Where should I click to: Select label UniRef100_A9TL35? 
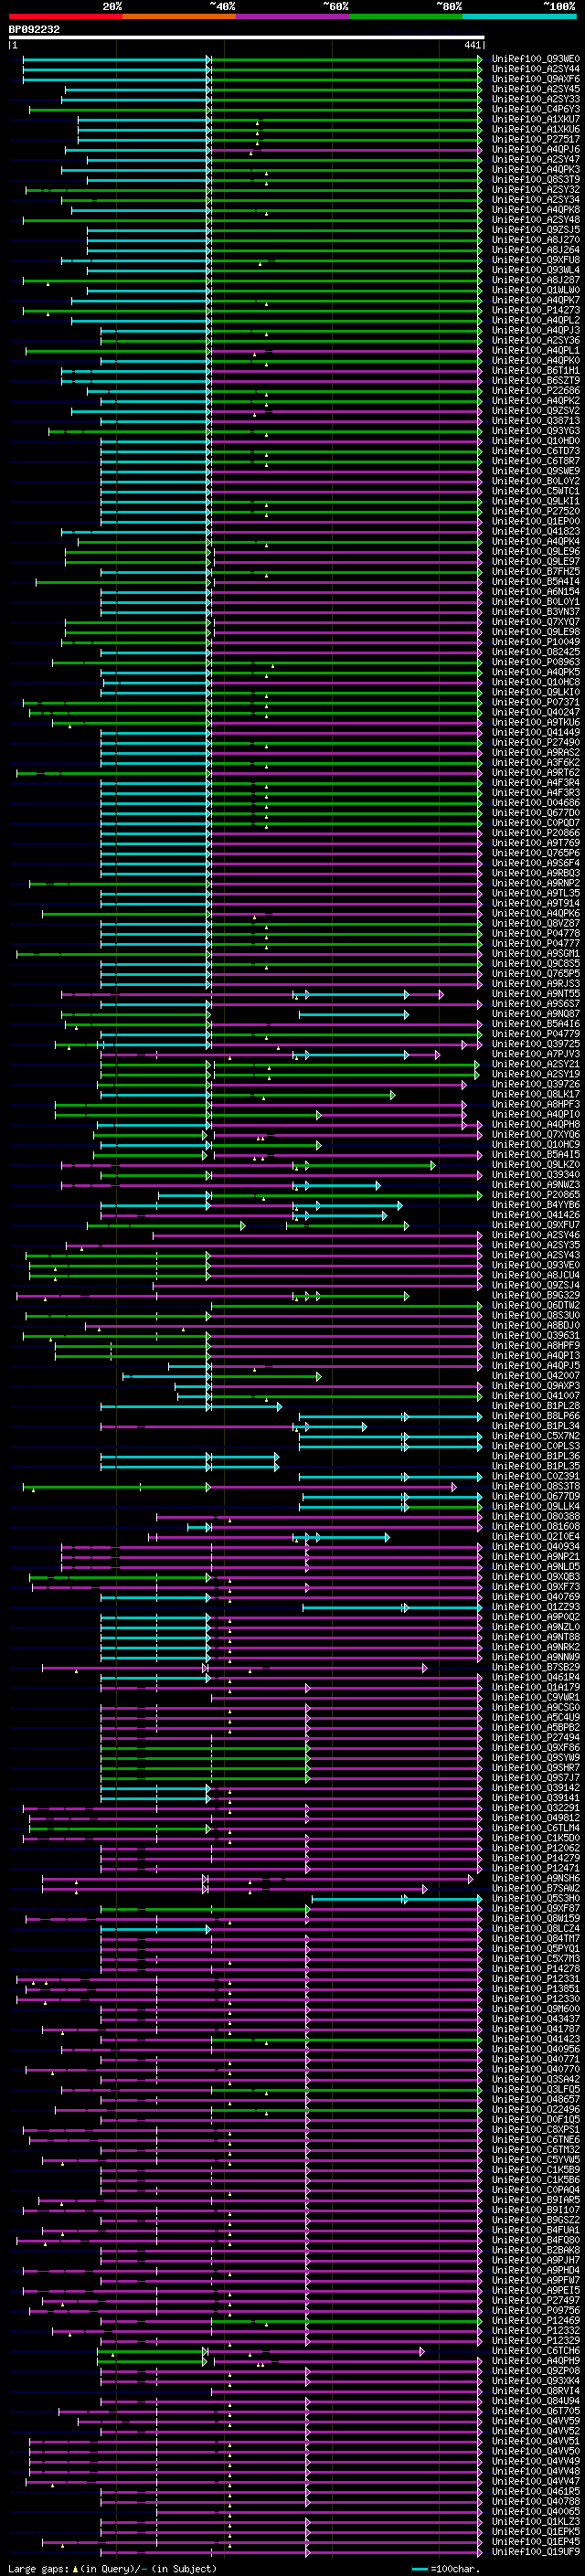(535, 893)
